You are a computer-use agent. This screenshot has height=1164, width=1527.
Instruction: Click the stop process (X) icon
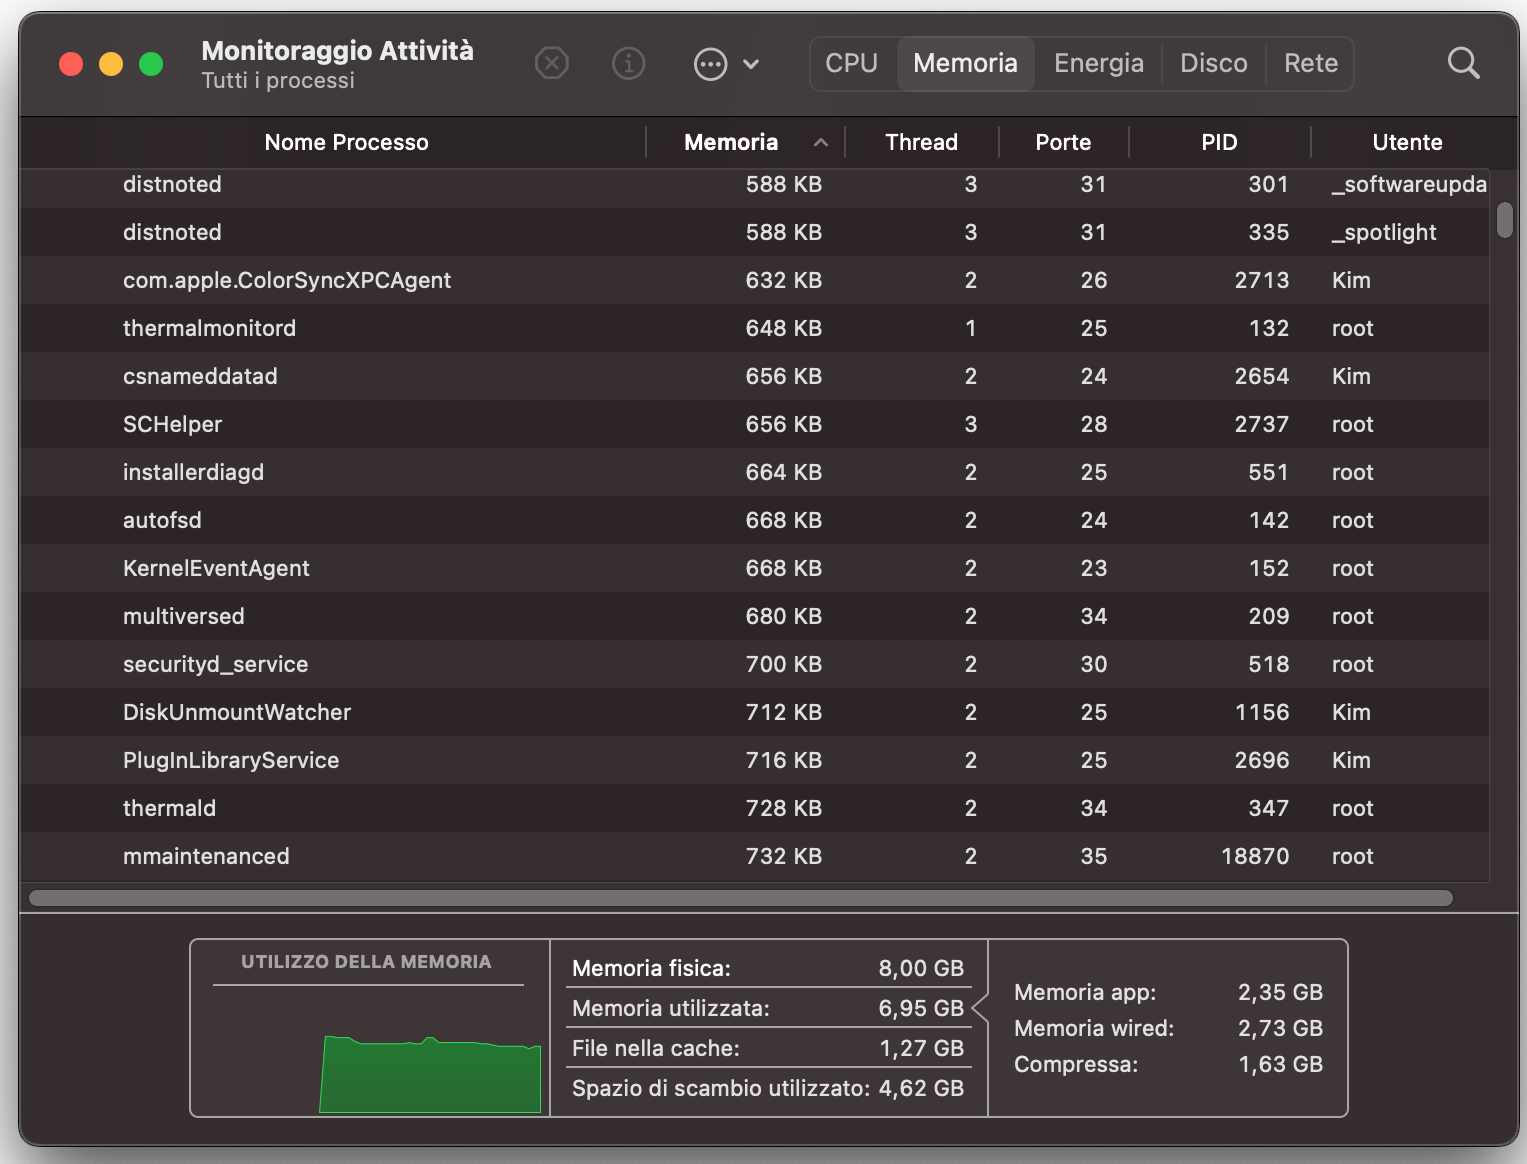click(552, 64)
